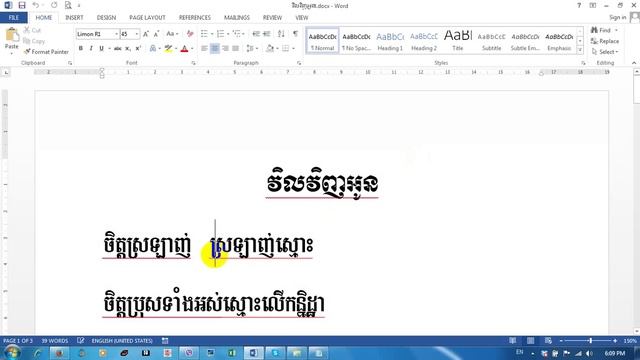Open the font name dropdown Limon R1
Screen dimensions: 640x360
pos(116,34)
